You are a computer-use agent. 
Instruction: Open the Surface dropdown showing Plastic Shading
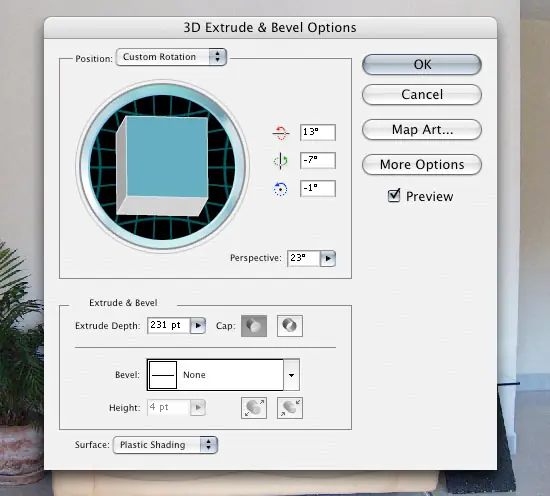click(165, 445)
